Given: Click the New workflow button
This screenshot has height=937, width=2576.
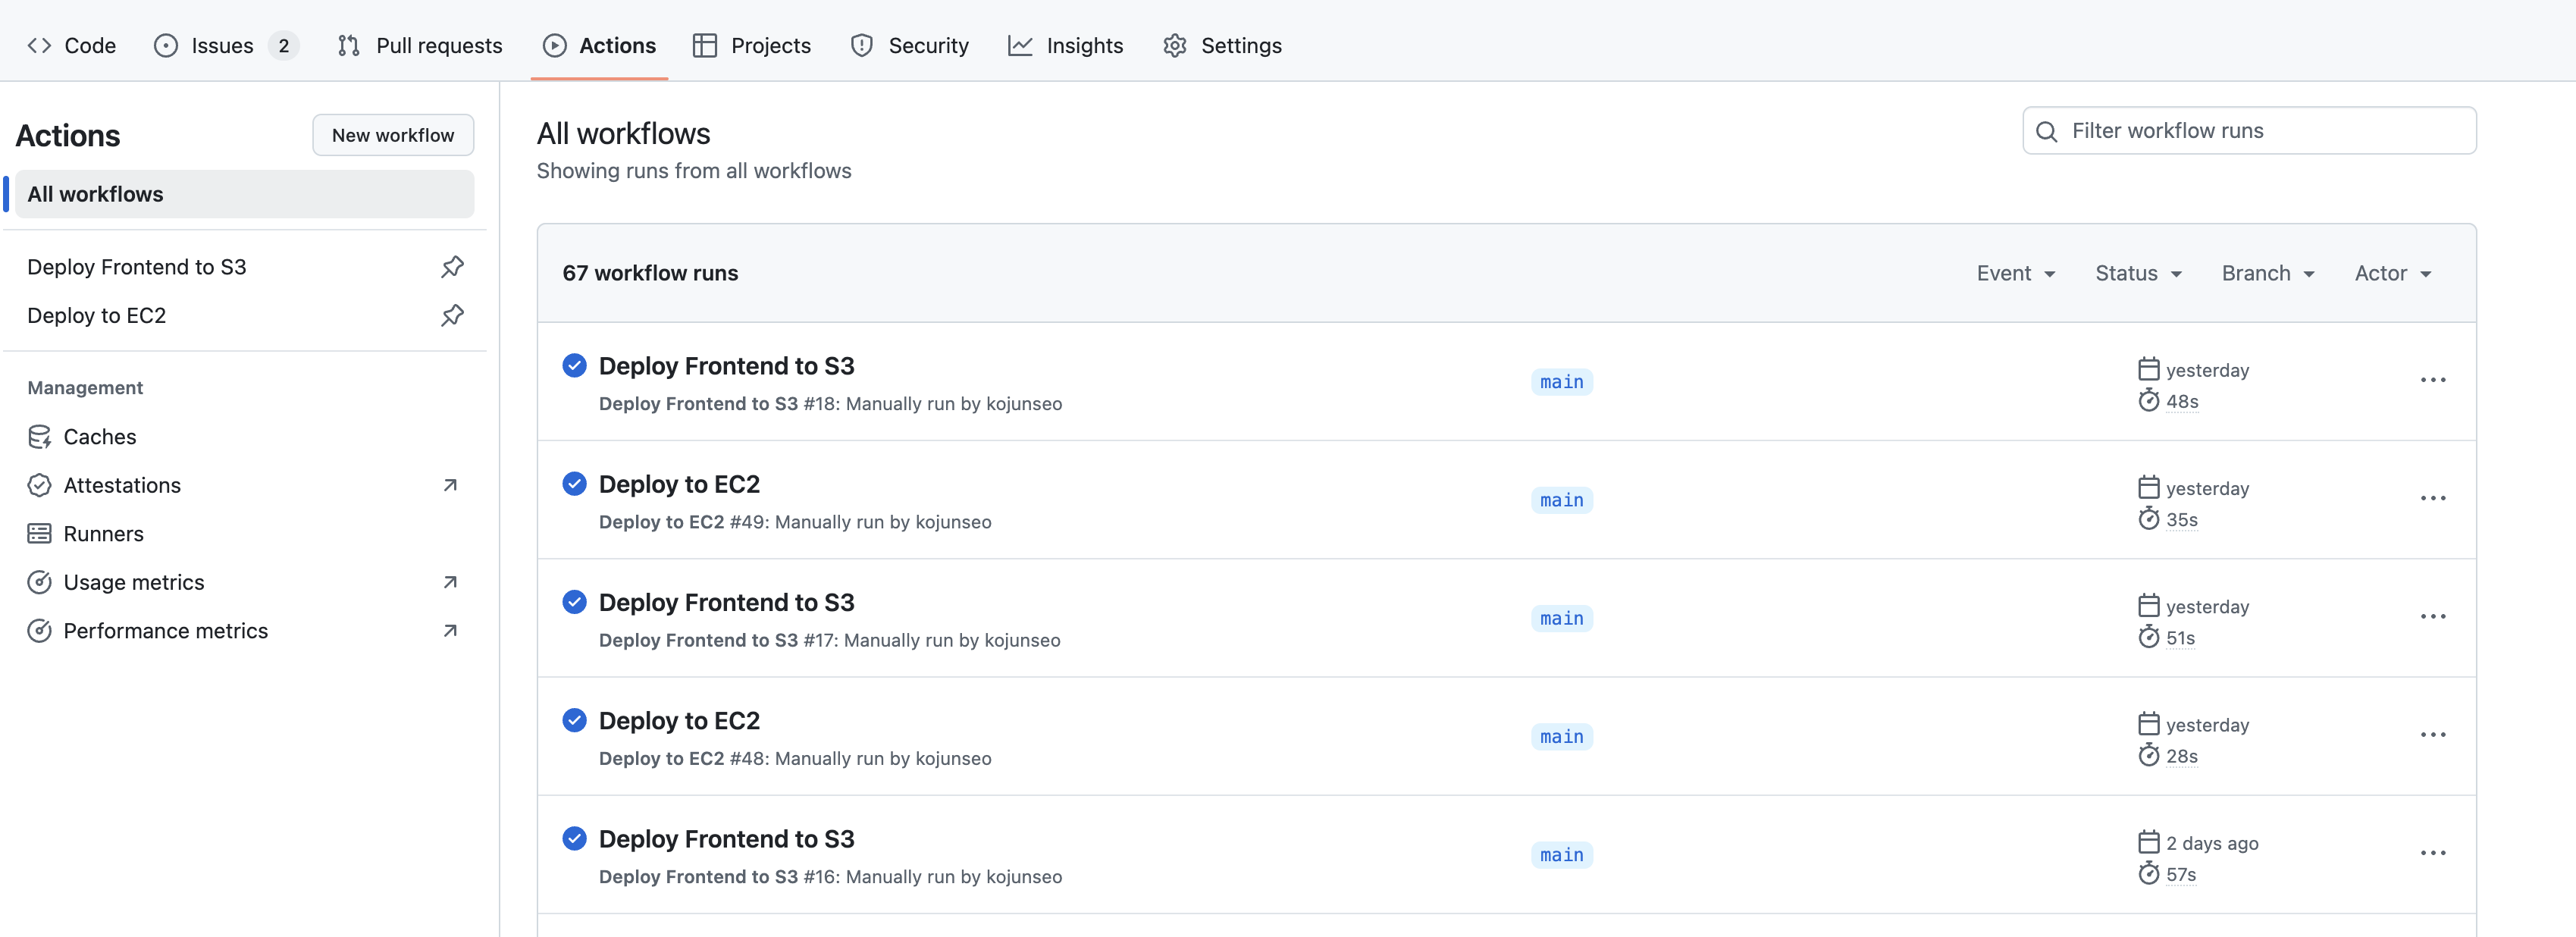Looking at the screenshot, I should click(x=393, y=135).
